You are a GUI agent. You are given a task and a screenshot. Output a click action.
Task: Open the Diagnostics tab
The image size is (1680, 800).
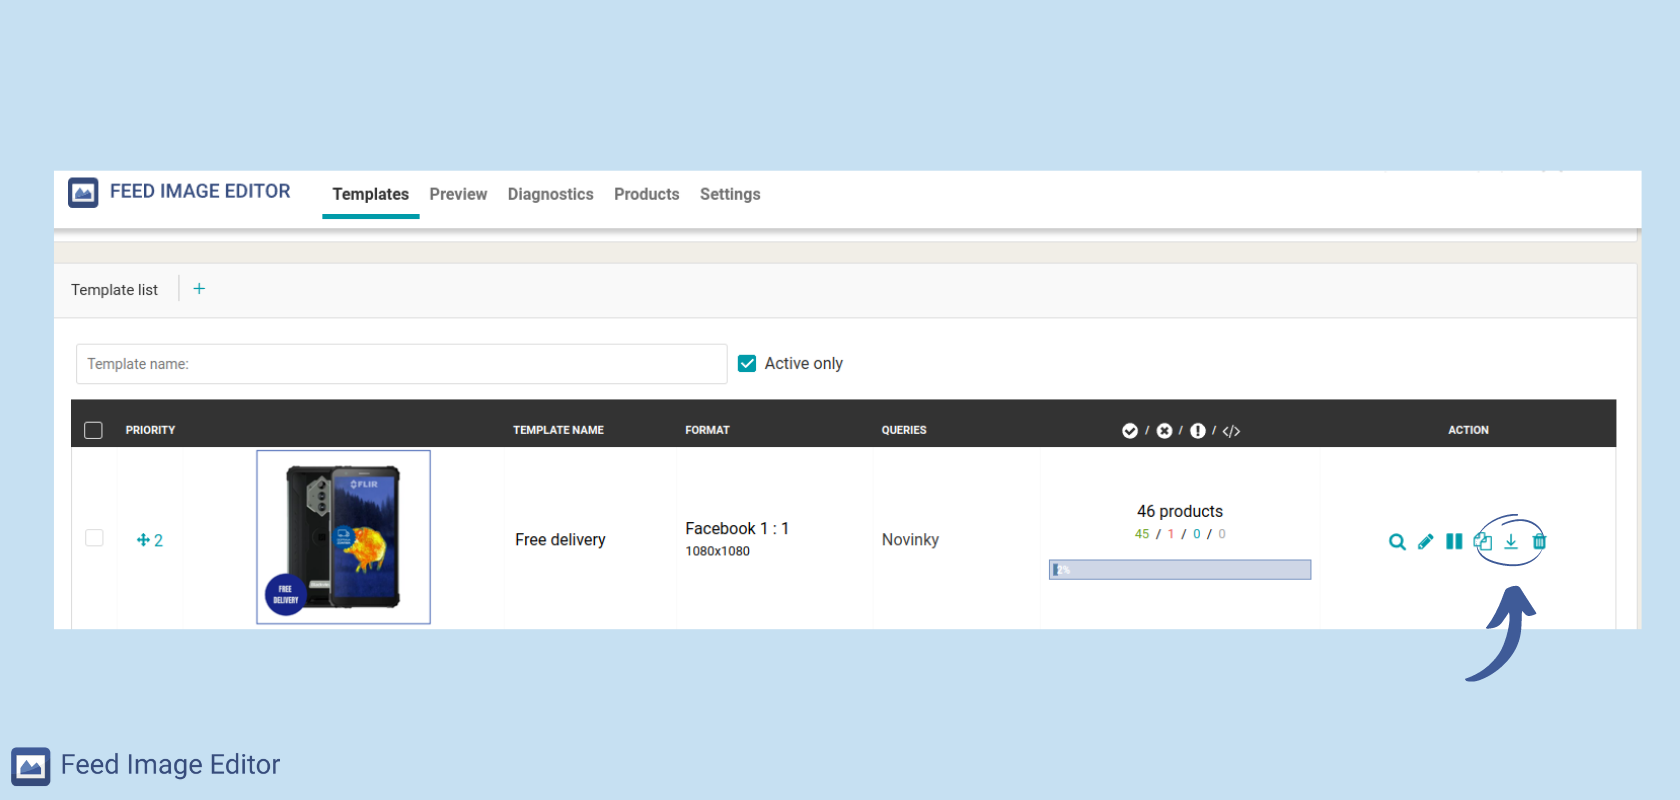click(550, 194)
